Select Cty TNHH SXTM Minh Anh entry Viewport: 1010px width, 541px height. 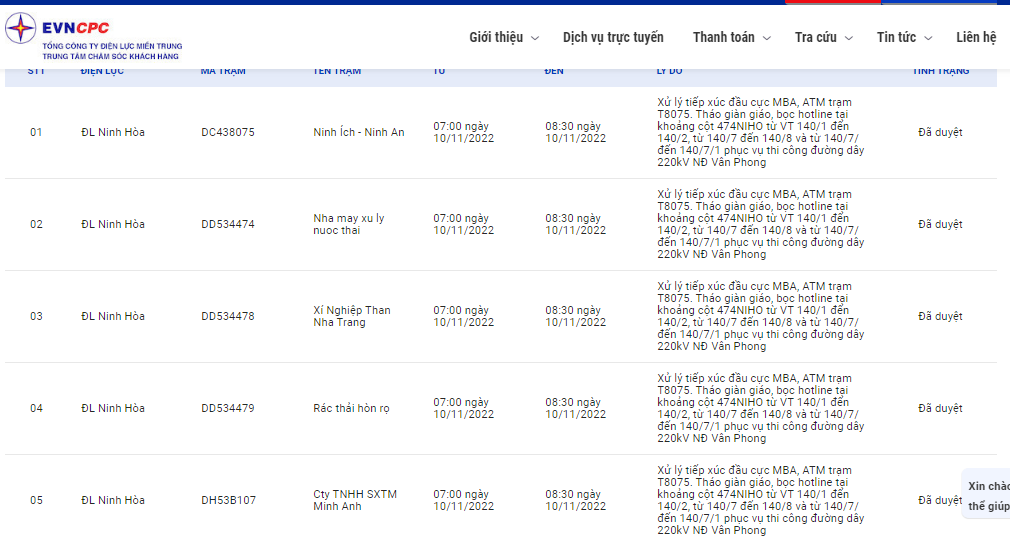[354, 500]
